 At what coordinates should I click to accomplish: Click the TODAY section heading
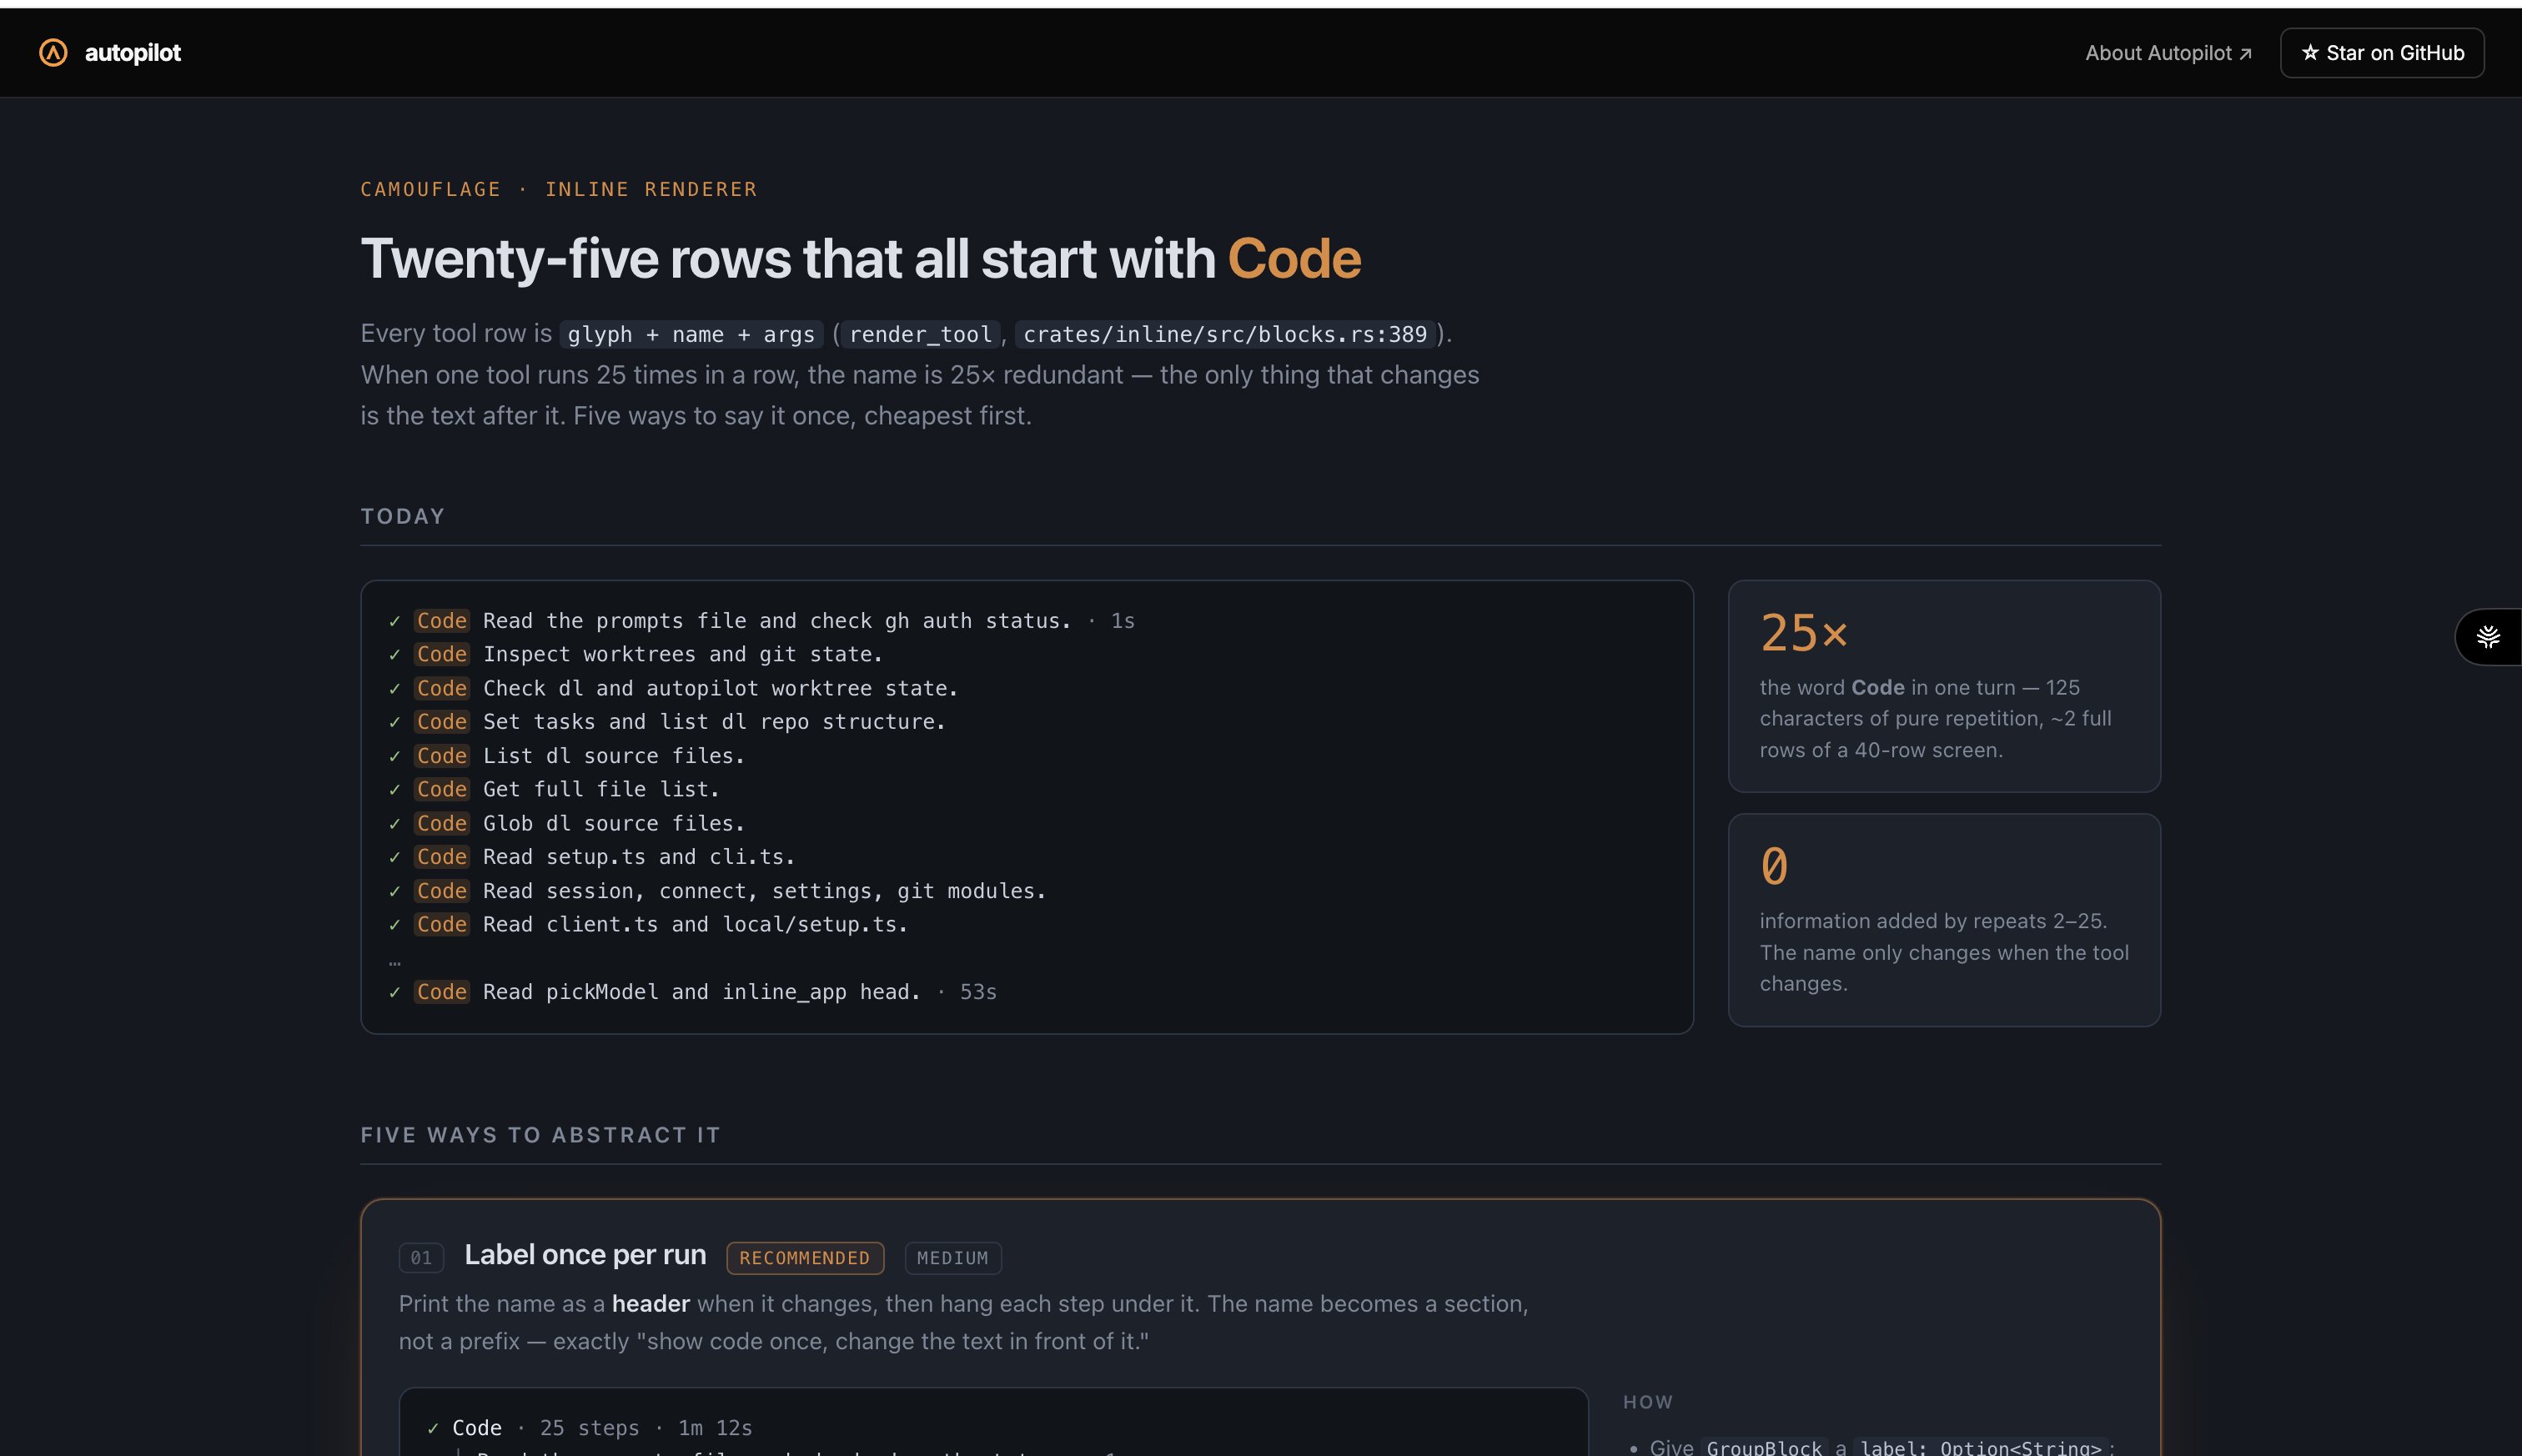403,516
